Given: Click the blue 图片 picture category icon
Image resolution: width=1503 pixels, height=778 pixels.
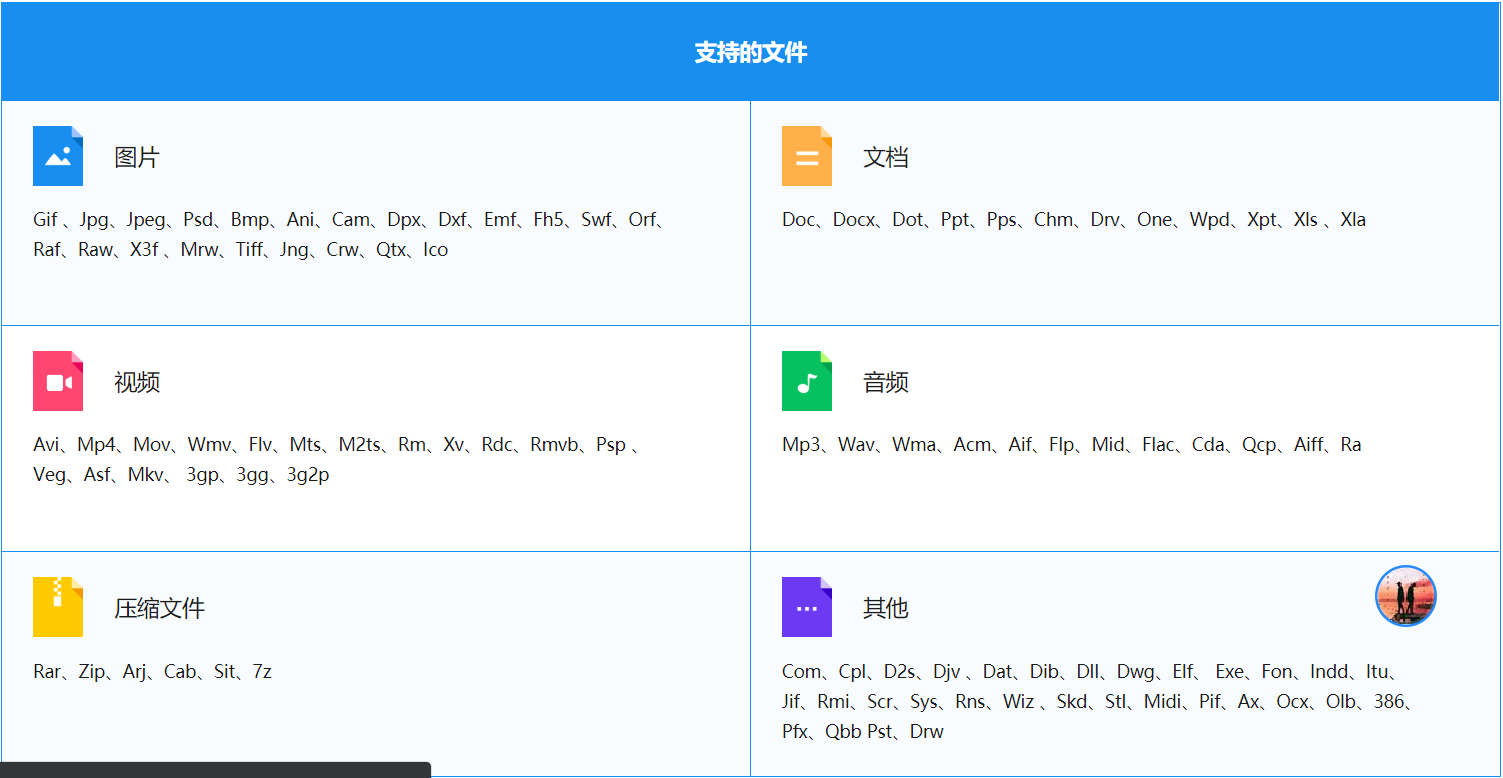Looking at the screenshot, I should click(x=57, y=156).
